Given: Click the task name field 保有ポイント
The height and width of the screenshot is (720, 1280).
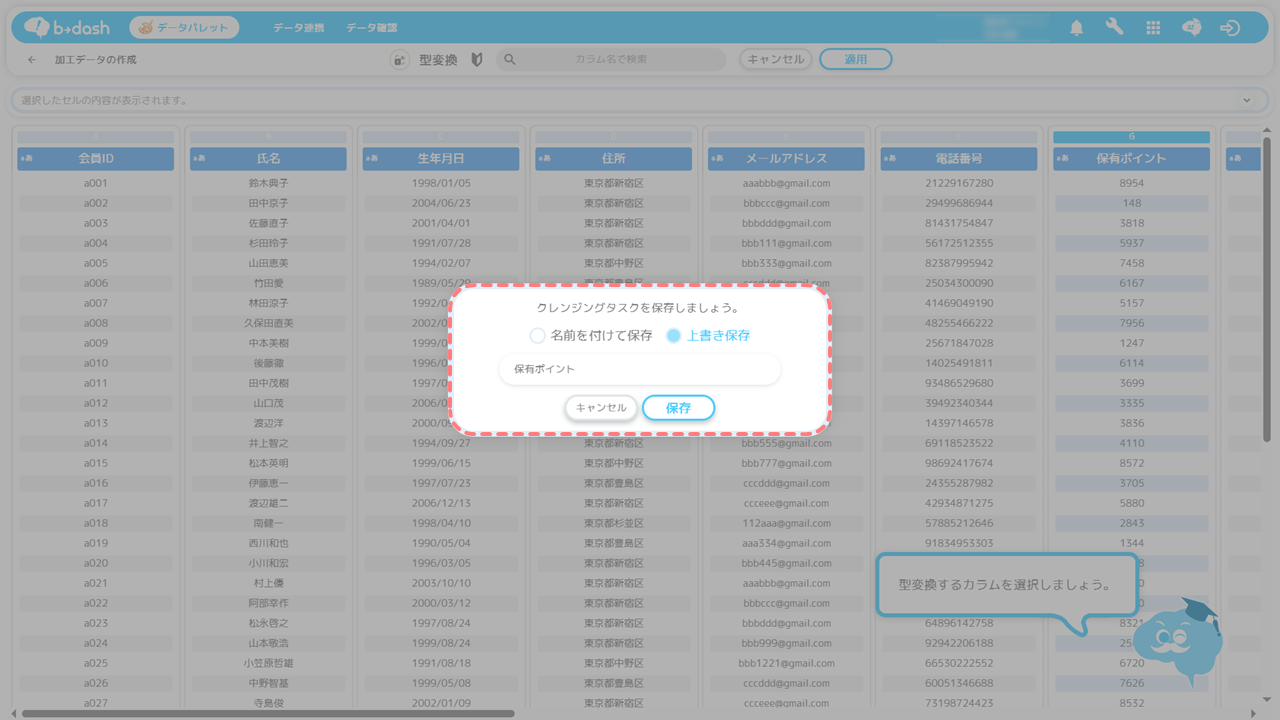Looking at the screenshot, I should point(639,369).
